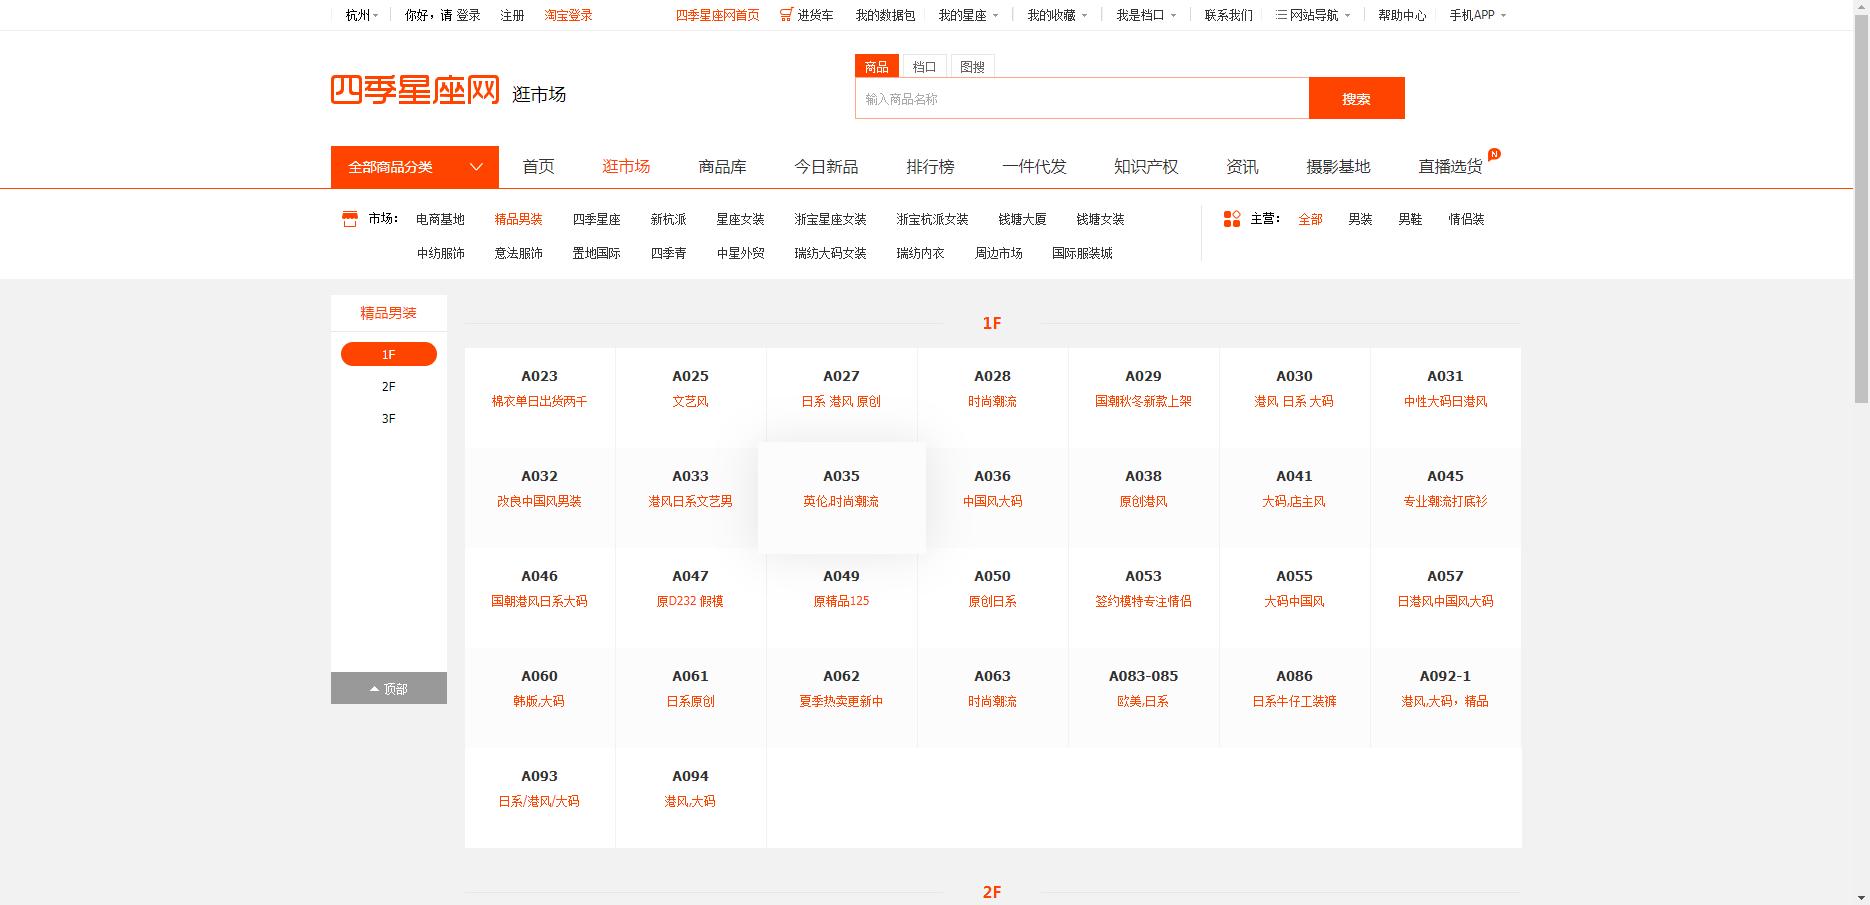Open the 一件代发 menu item
The image size is (1870, 905).
pos(1034,166)
